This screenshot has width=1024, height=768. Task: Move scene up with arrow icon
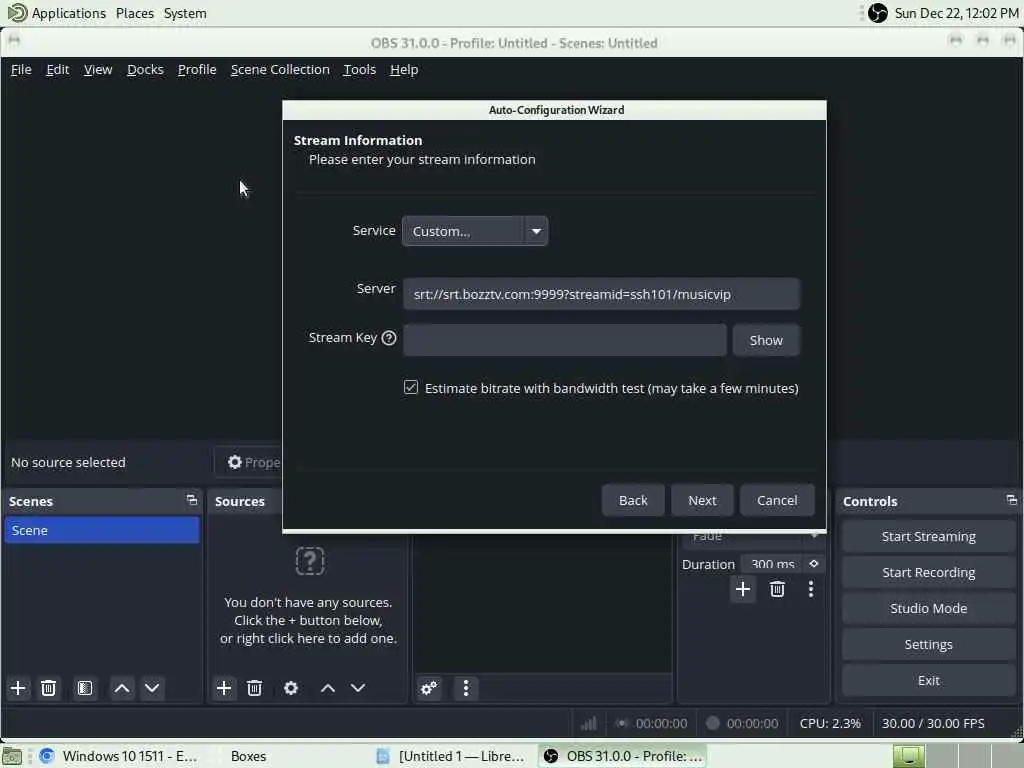(x=121, y=688)
